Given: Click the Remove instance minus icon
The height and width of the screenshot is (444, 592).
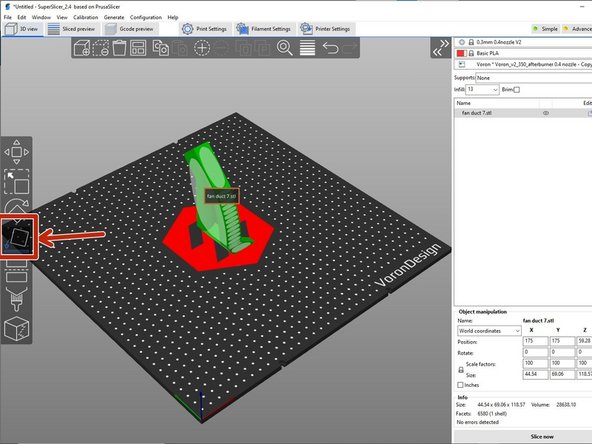Looking at the screenshot, I should tap(222, 48).
